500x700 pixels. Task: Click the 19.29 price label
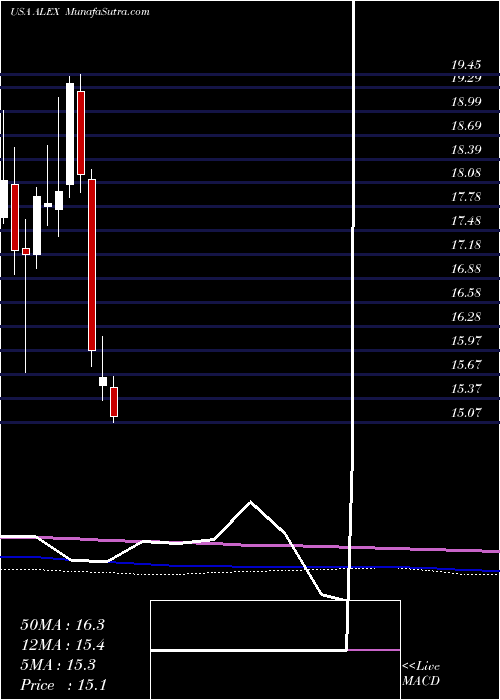point(466,79)
